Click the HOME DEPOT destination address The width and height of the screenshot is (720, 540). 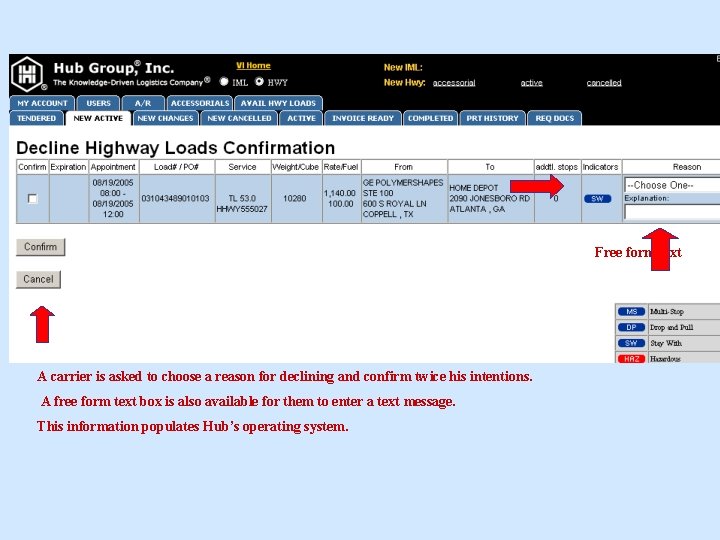[489, 198]
